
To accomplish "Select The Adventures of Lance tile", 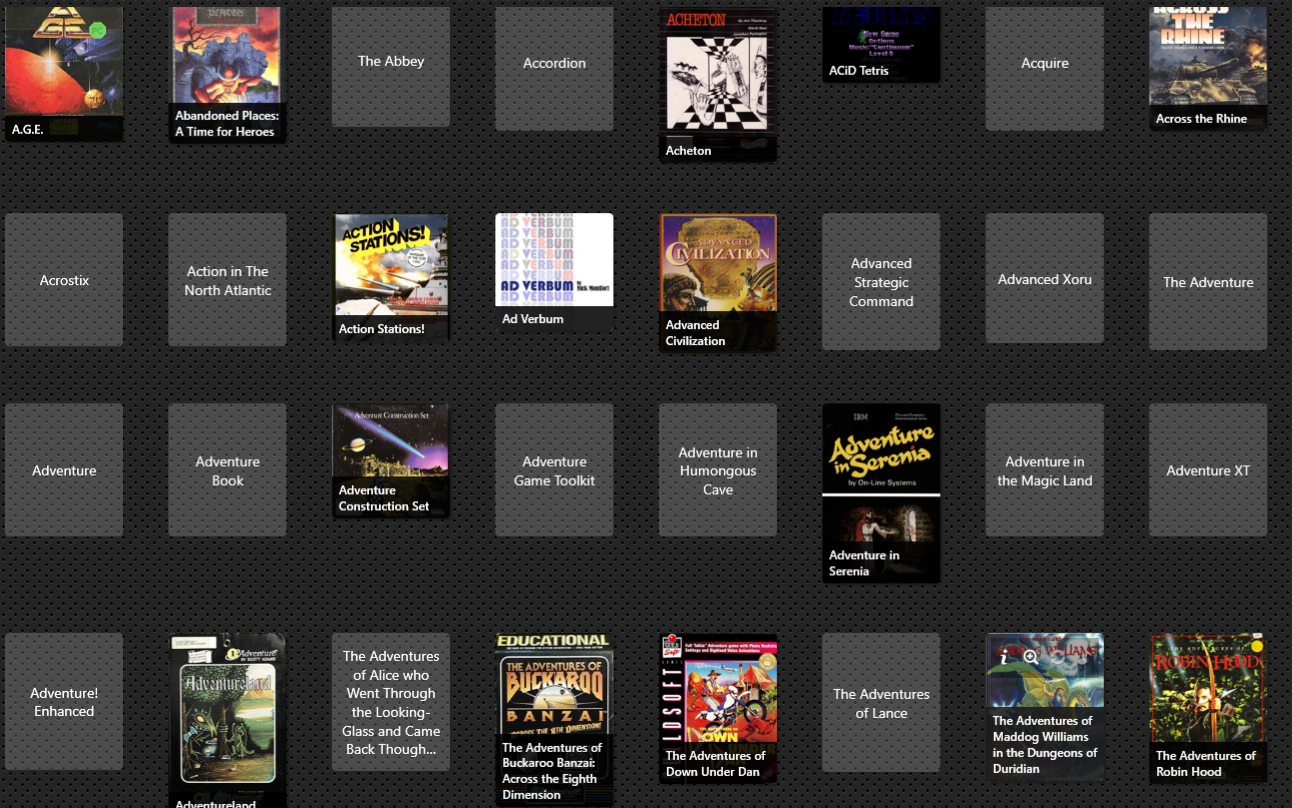I will (x=881, y=702).
